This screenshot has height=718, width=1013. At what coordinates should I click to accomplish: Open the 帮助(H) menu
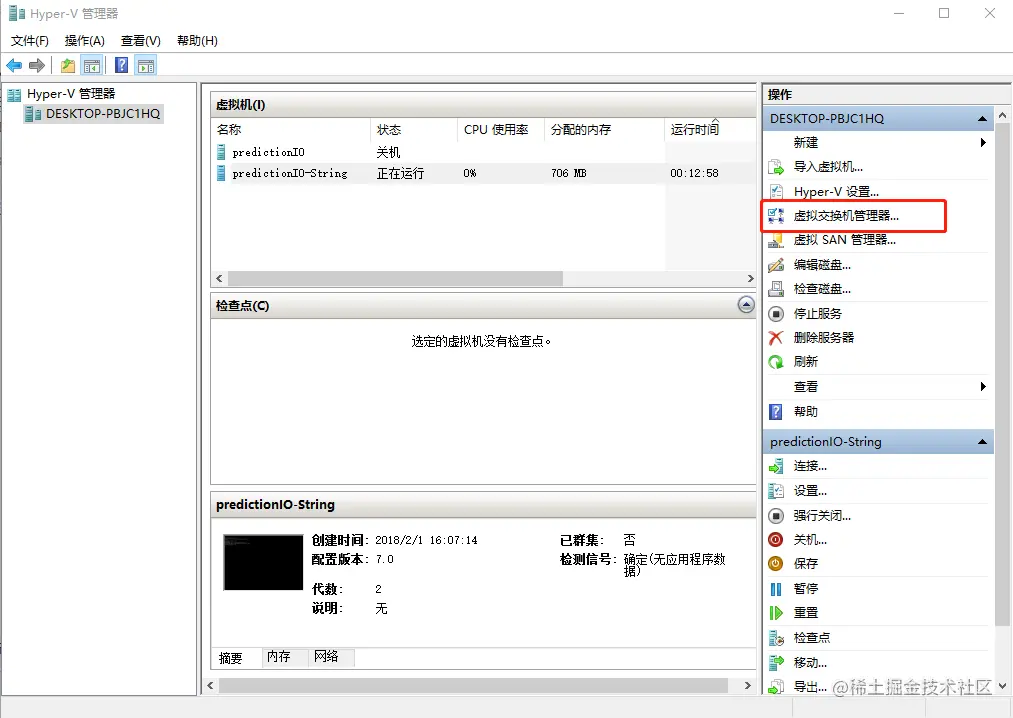[197, 41]
